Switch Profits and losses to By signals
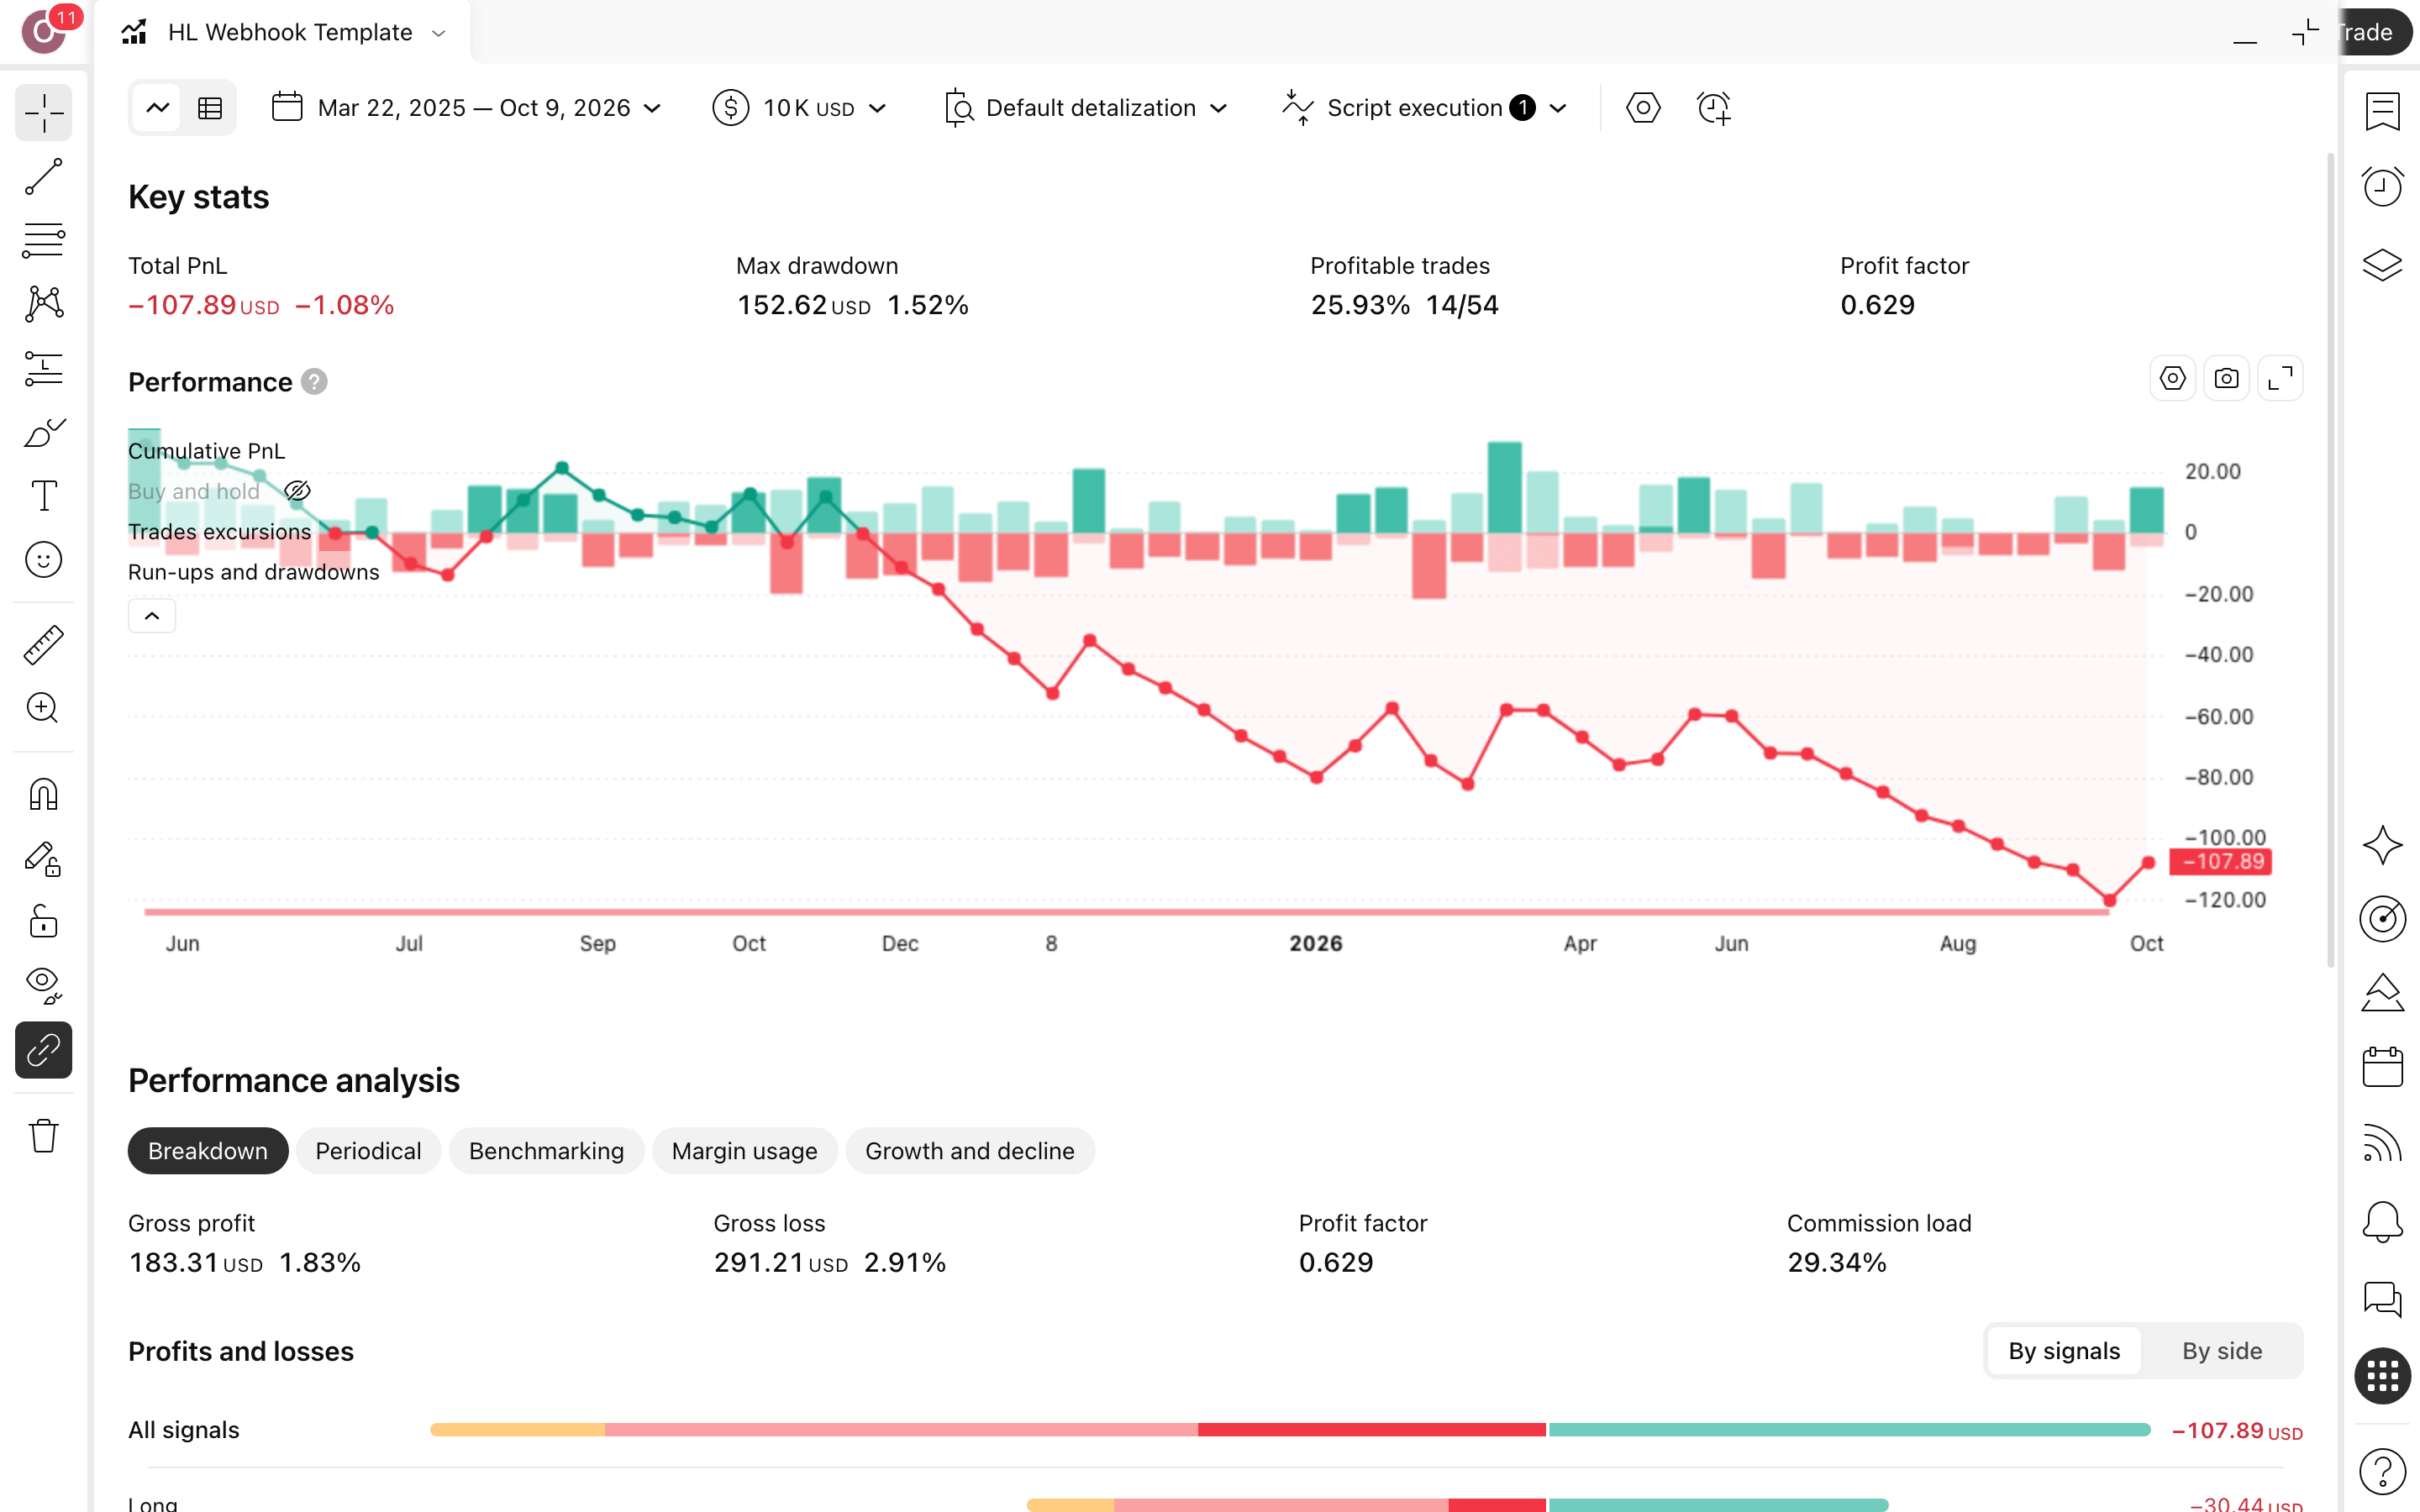This screenshot has height=1512, width=2420. (2064, 1351)
